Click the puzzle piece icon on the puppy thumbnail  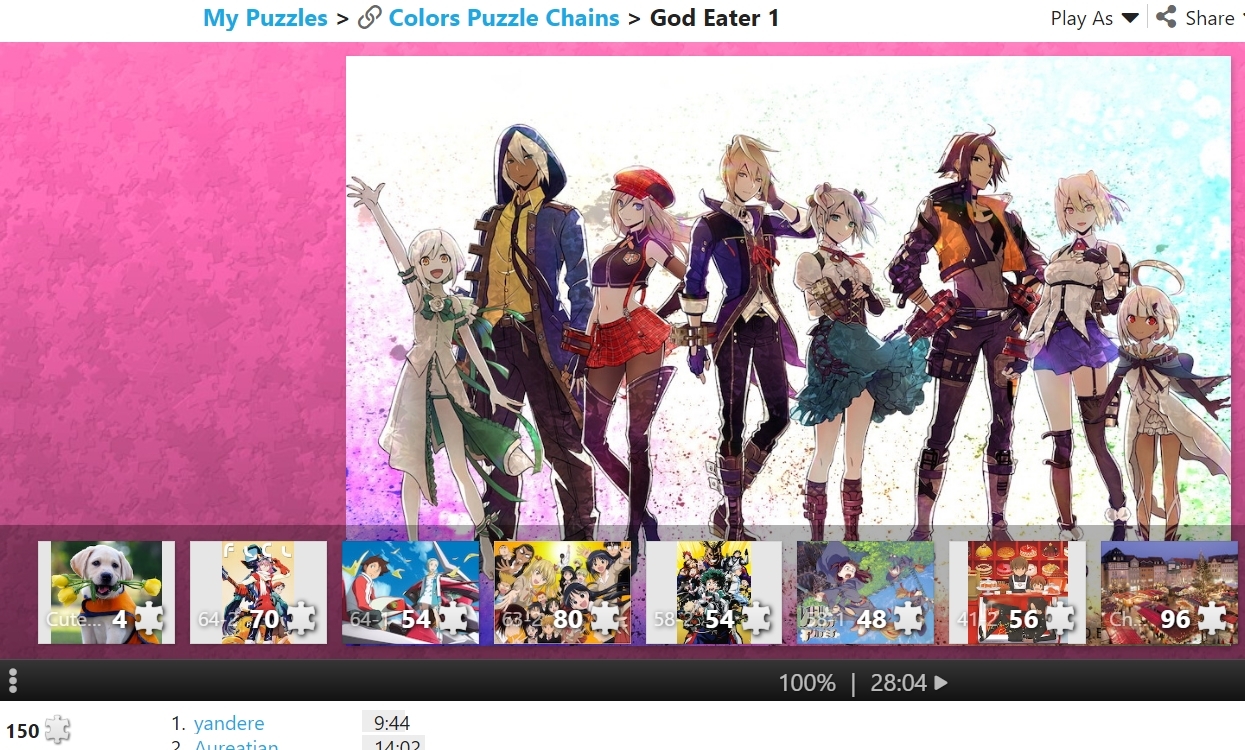pos(148,619)
